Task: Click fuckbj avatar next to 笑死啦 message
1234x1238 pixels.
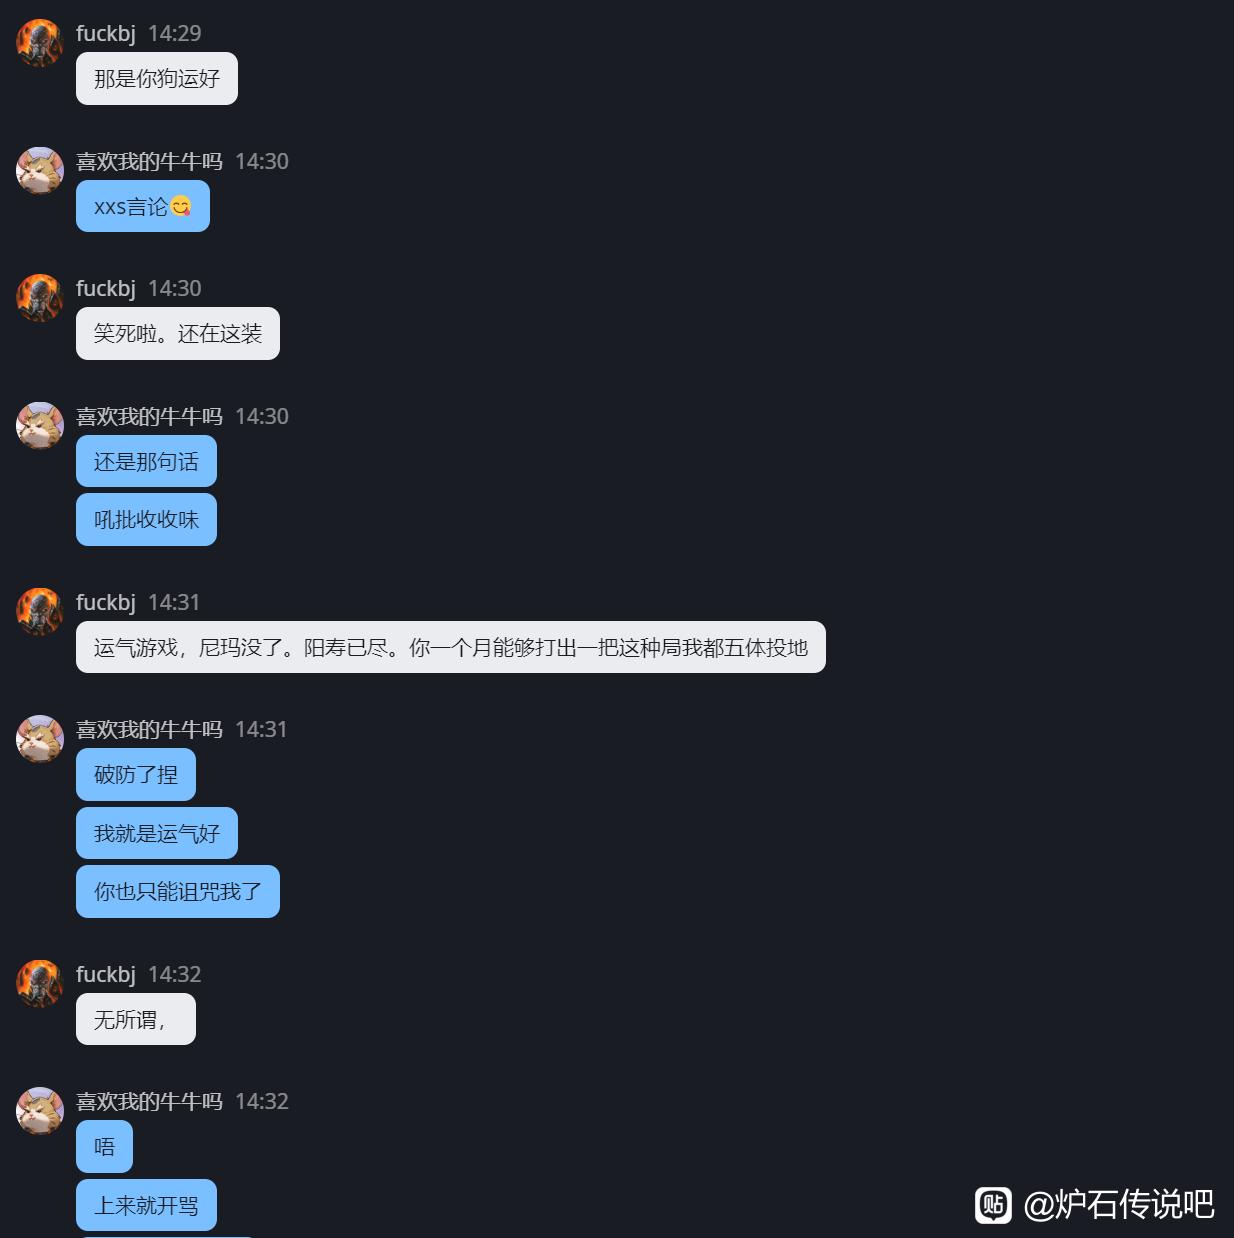Action: (40, 298)
